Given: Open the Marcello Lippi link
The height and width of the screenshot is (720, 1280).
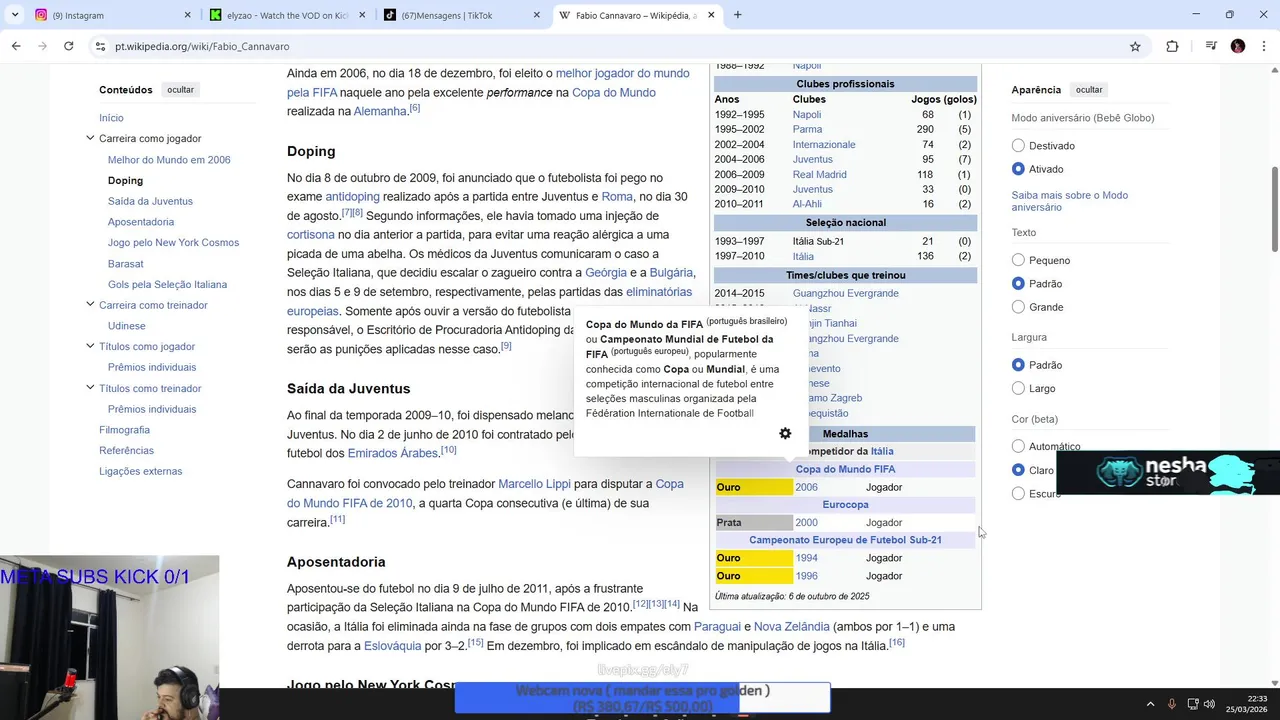Looking at the screenshot, I should pyautogui.click(x=534, y=484).
